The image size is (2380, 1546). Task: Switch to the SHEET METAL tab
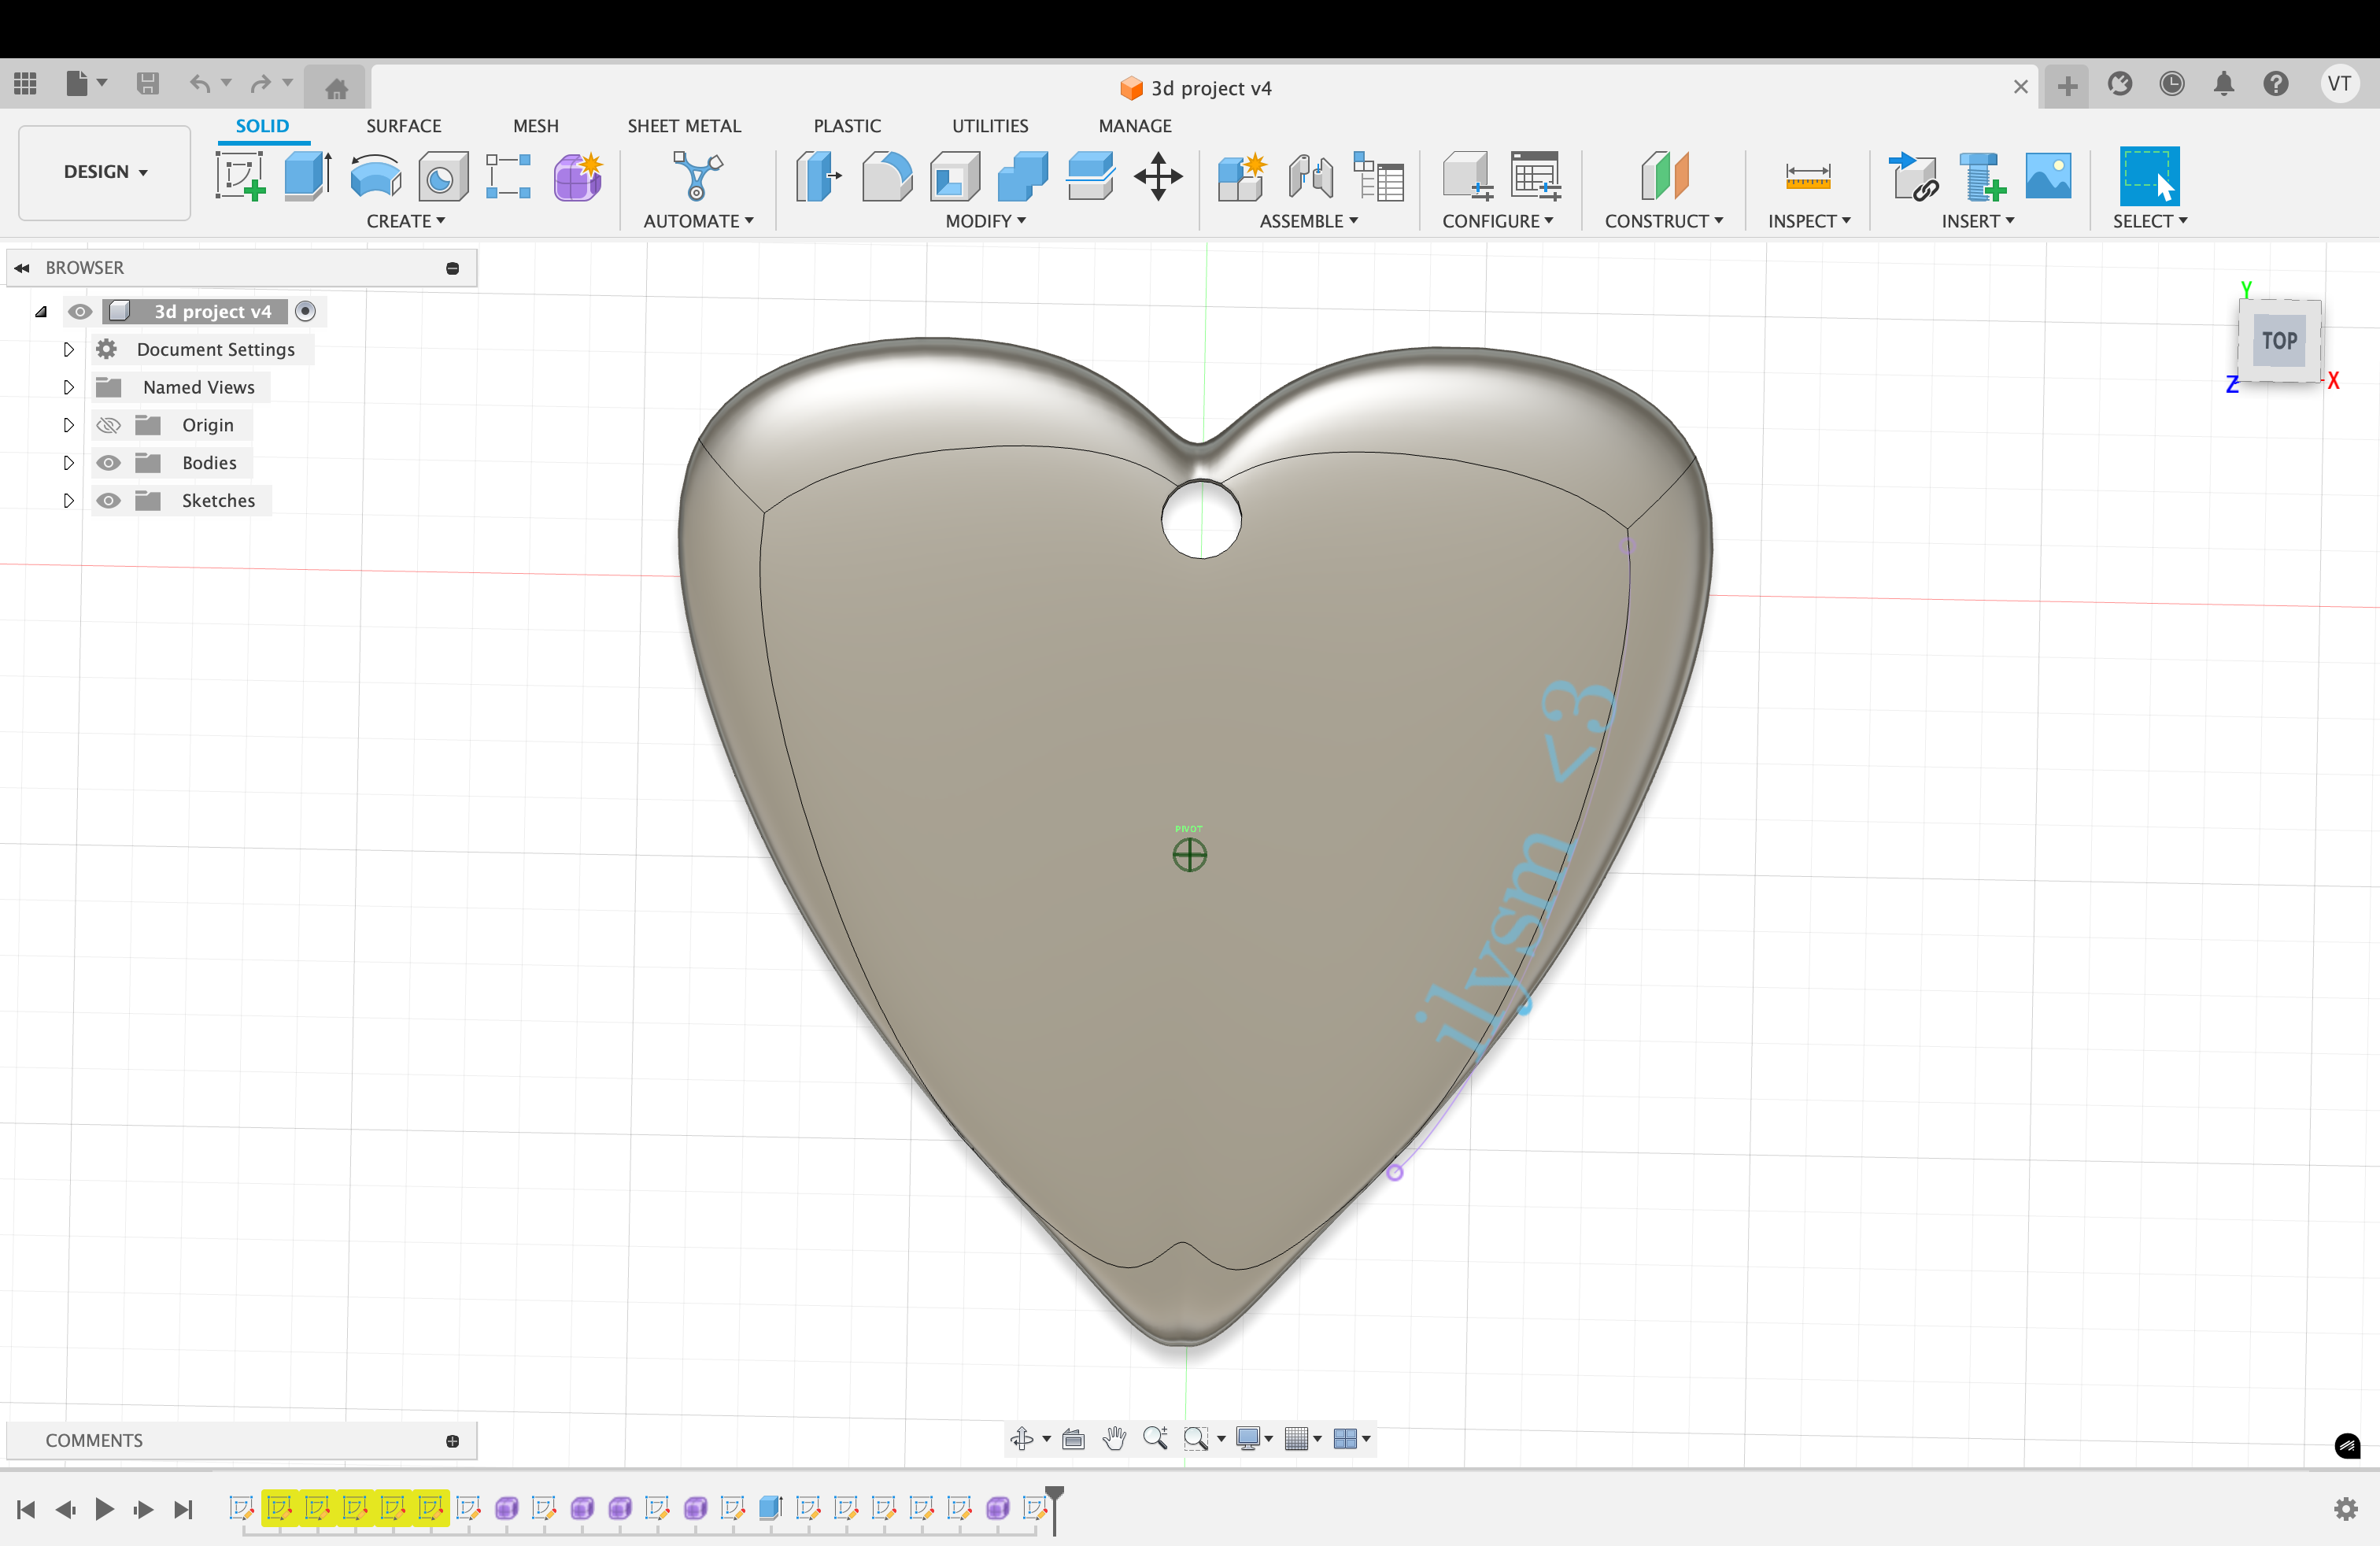(x=685, y=125)
